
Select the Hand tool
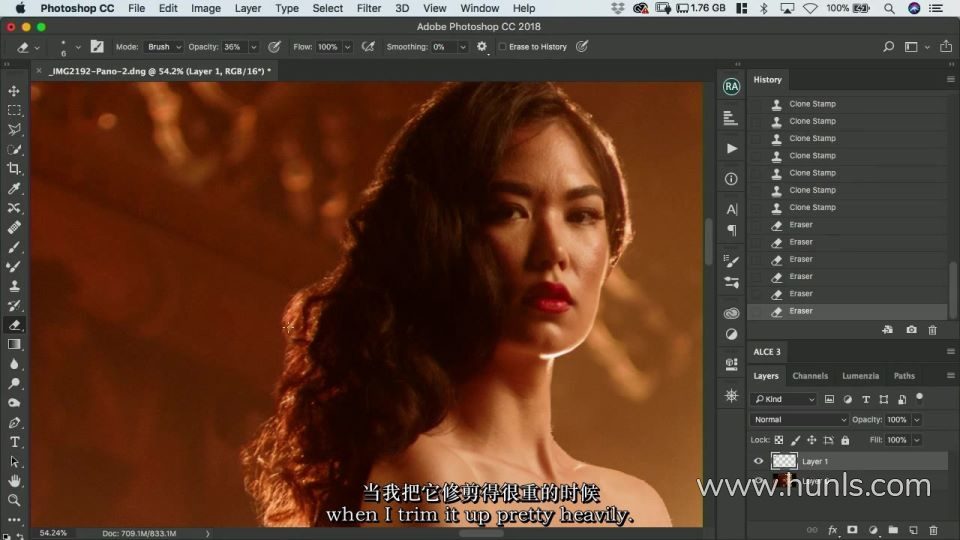[14, 481]
